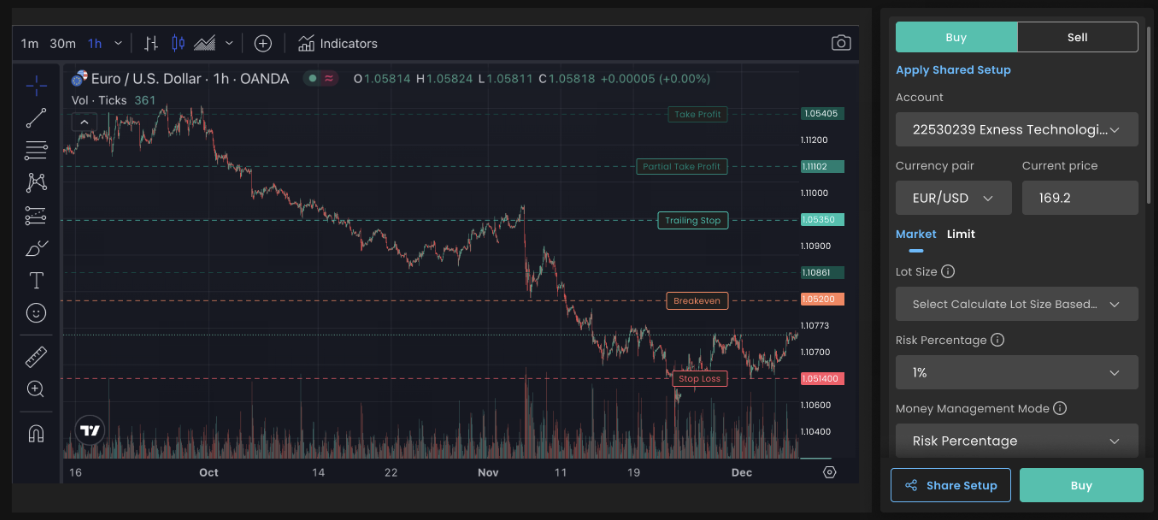Collapse the indicator legend arrow

(x=84, y=122)
